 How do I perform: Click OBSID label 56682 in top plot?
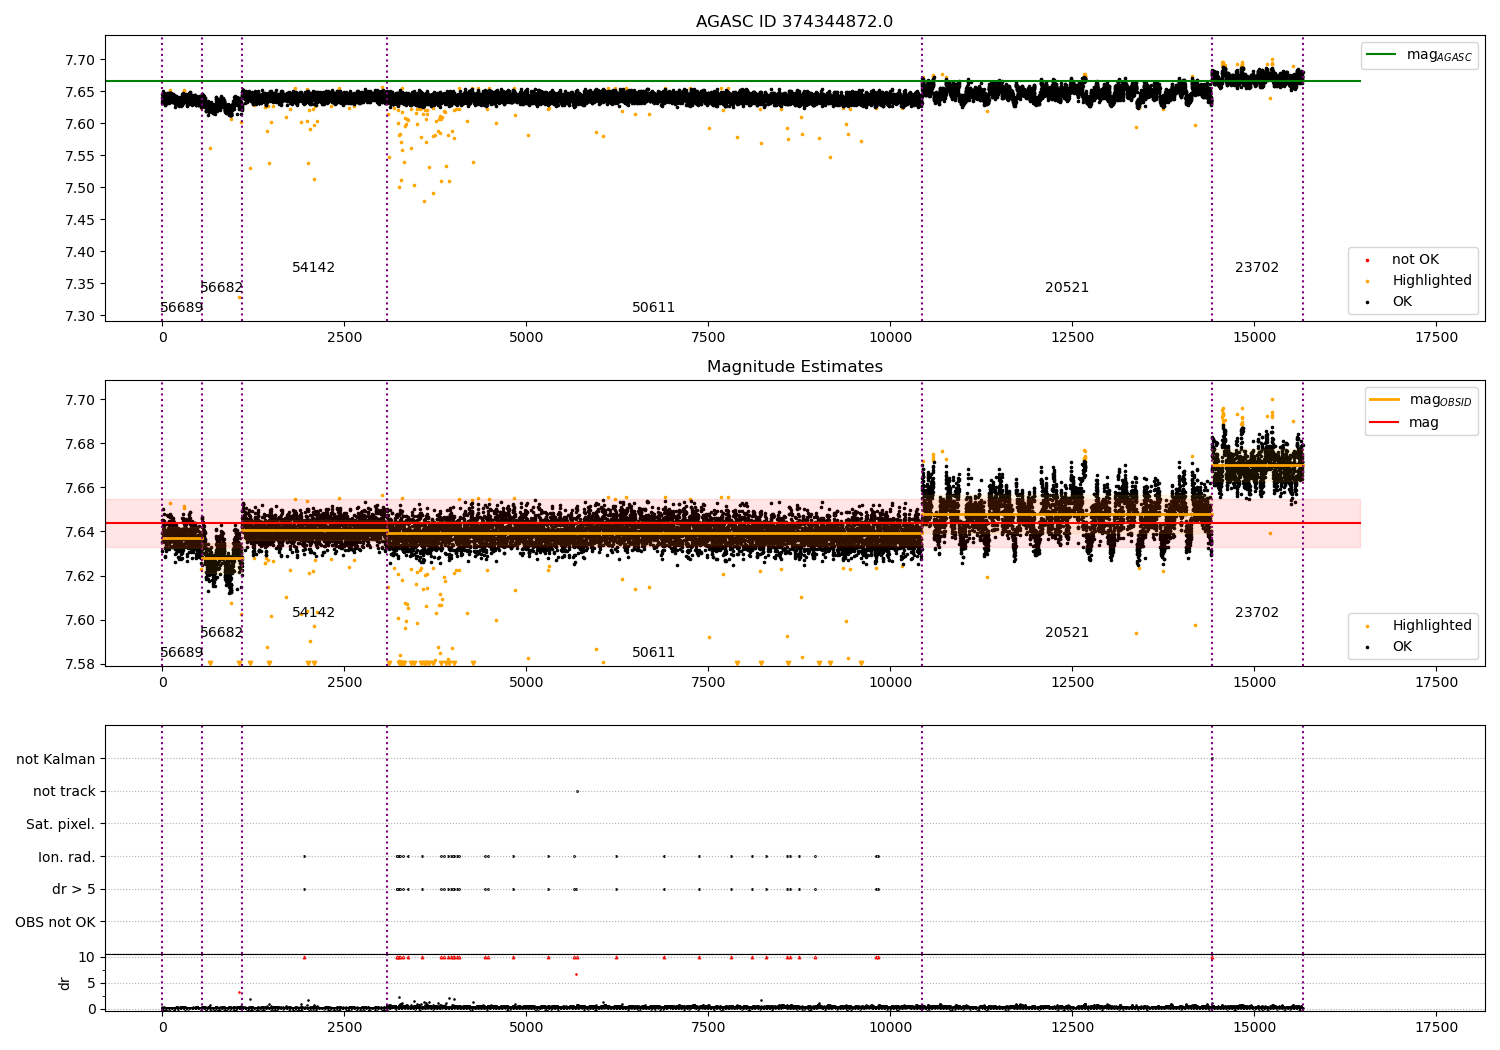coord(221,288)
